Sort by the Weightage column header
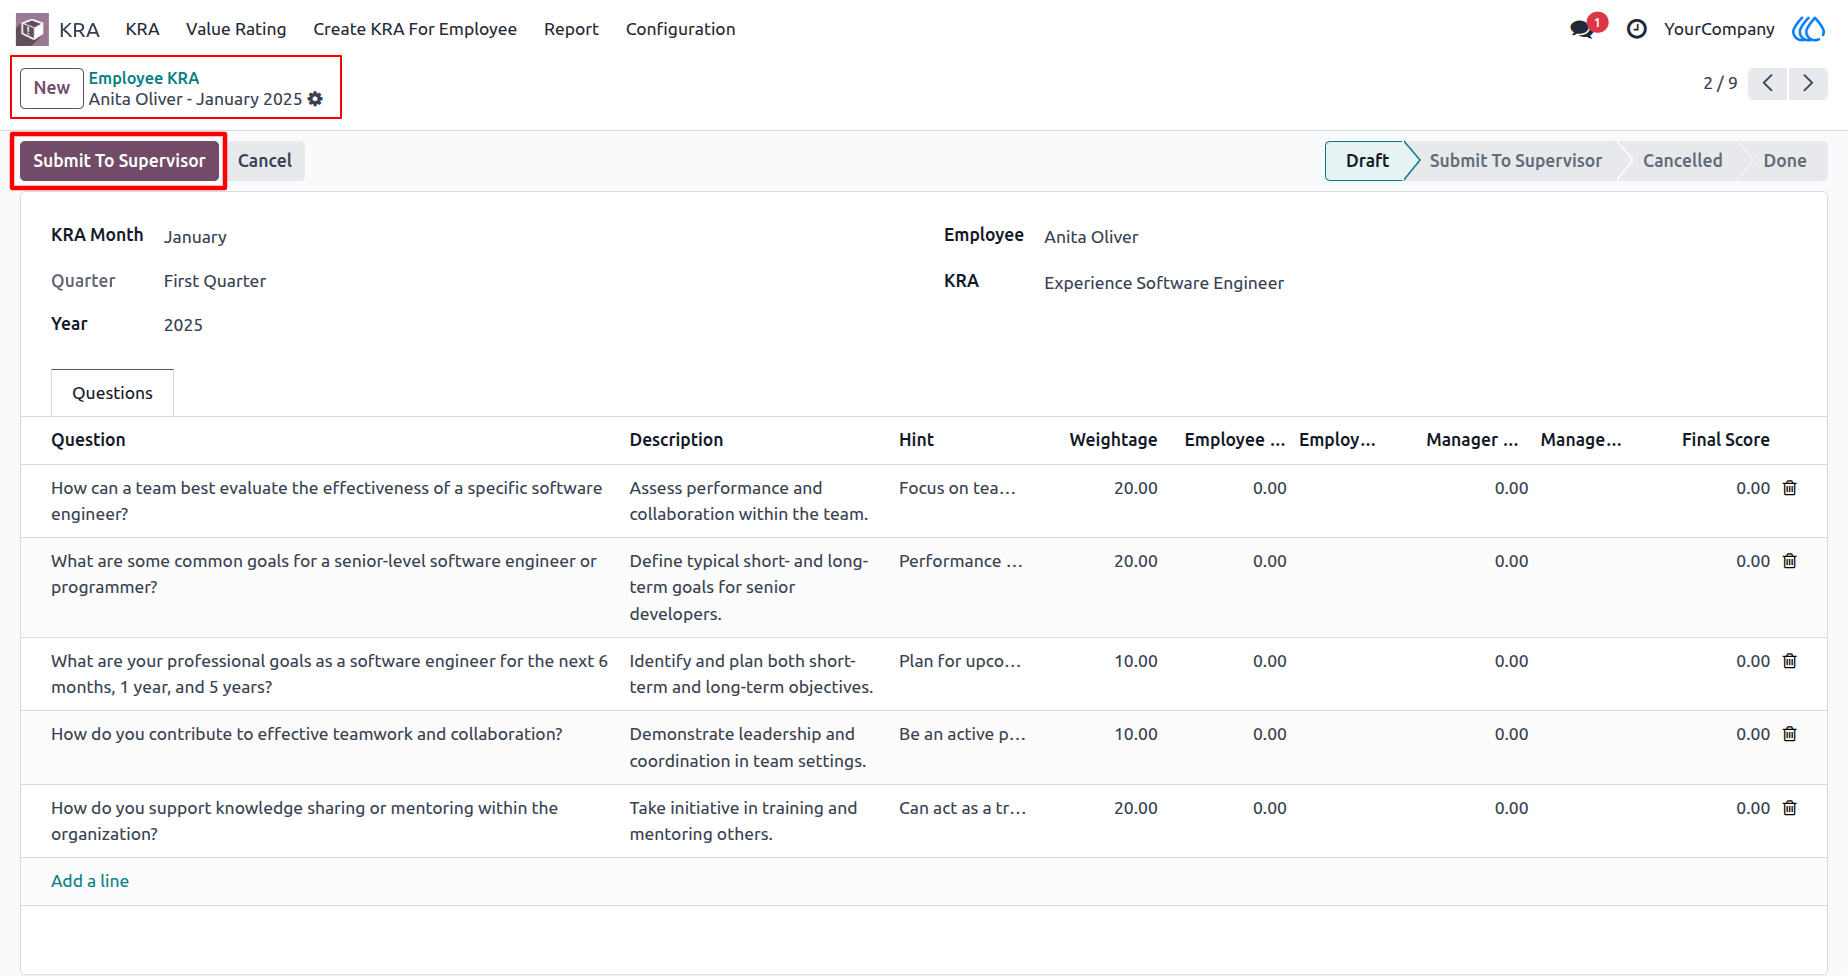1848x977 pixels. (1112, 440)
